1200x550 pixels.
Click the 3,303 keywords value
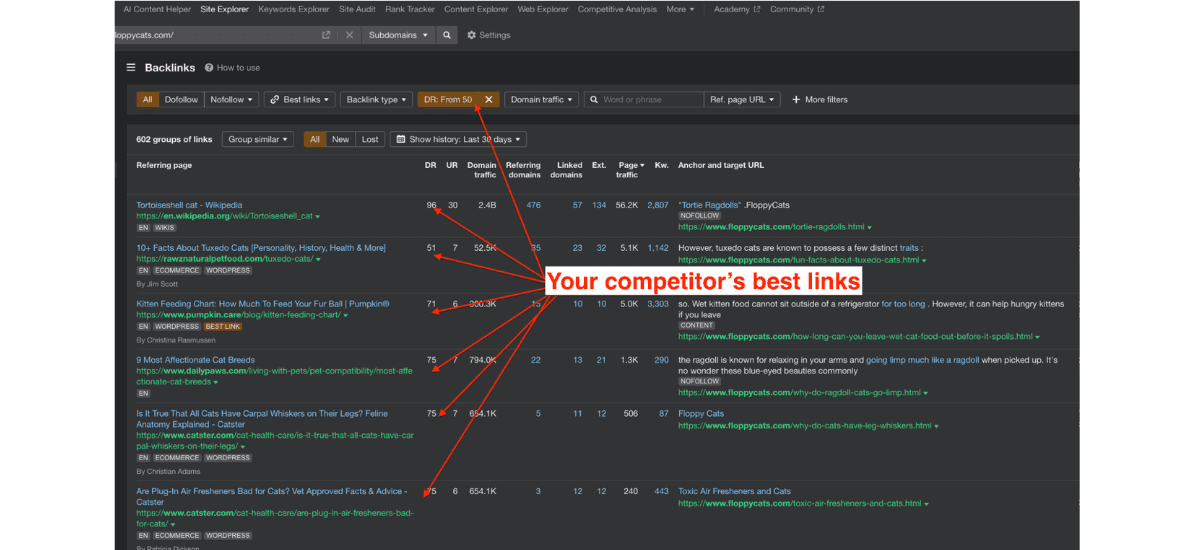coord(658,303)
